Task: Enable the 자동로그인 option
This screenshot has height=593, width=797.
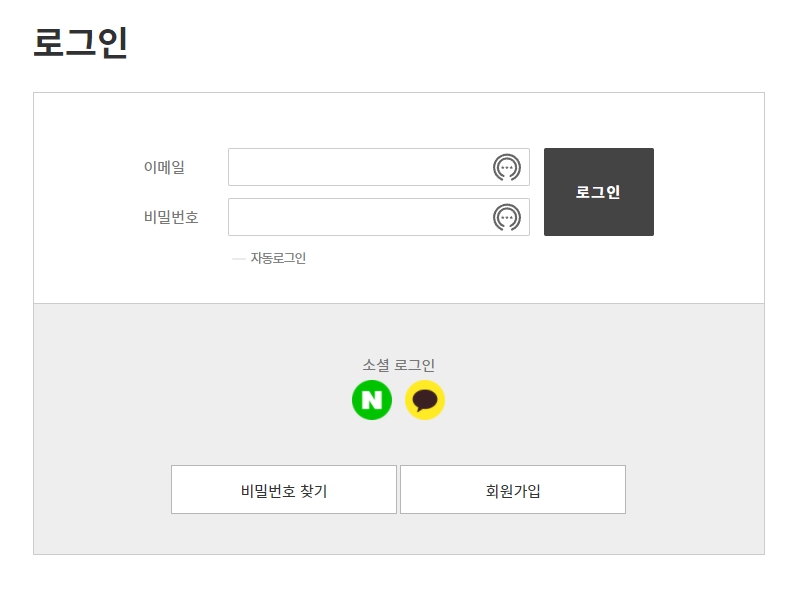Action: (x=269, y=258)
